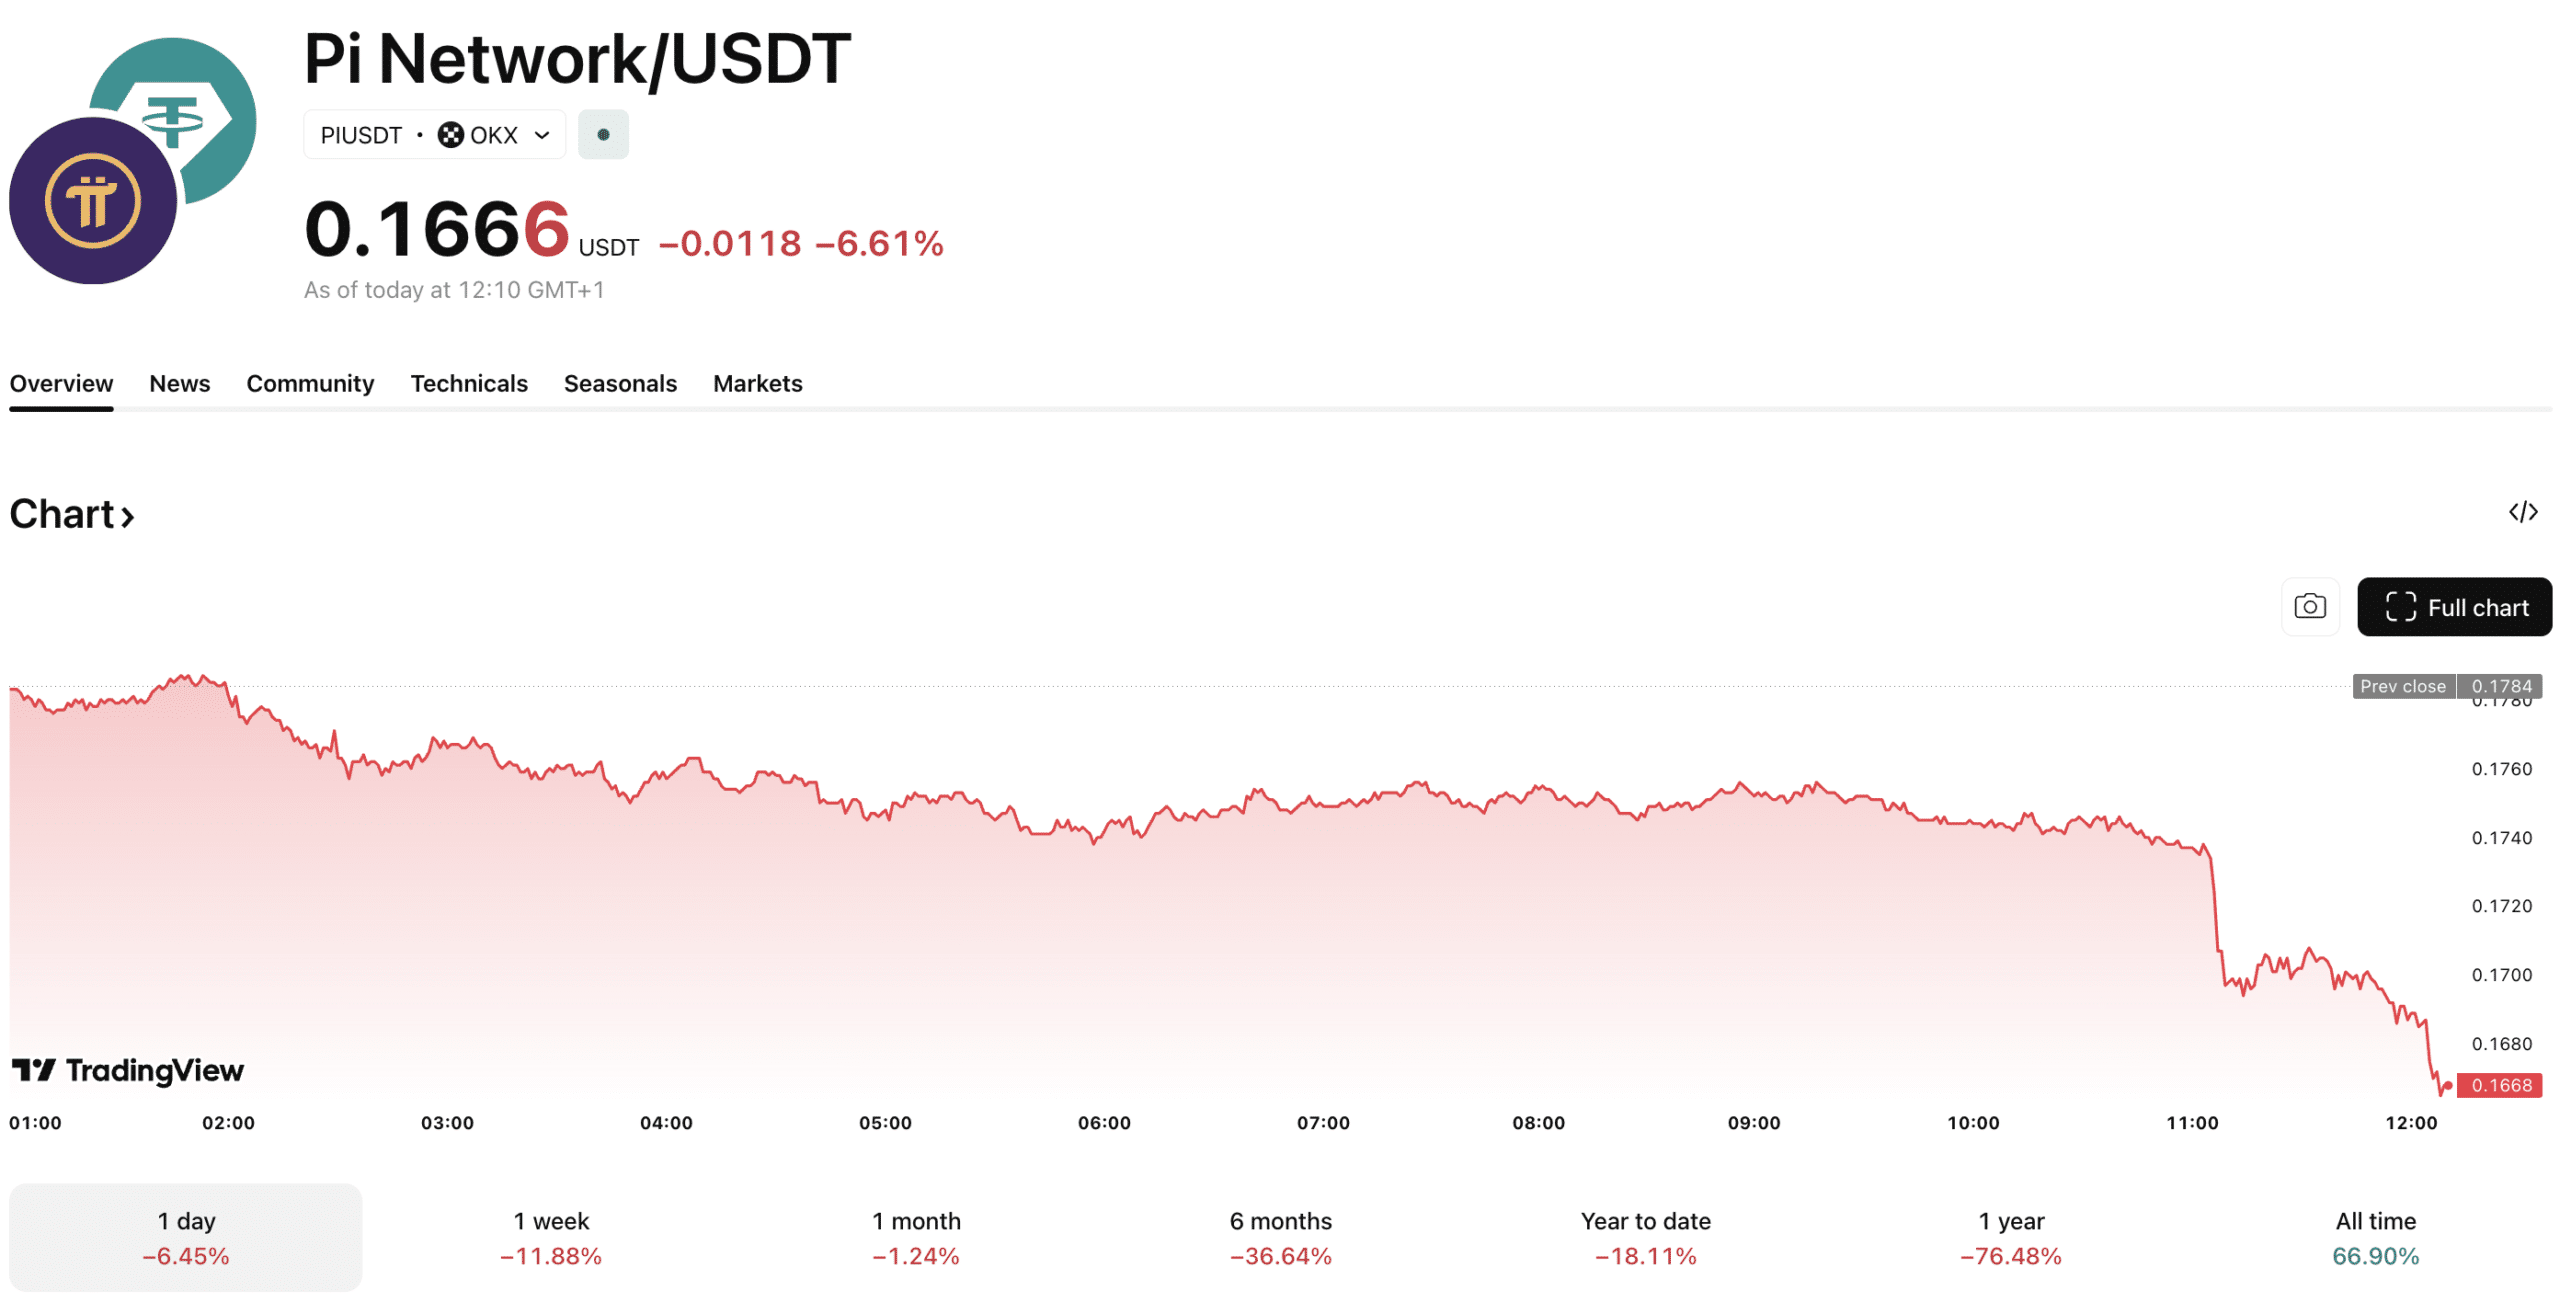Show the All time range
The image size is (2560, 1302).
[2375, 1237]
